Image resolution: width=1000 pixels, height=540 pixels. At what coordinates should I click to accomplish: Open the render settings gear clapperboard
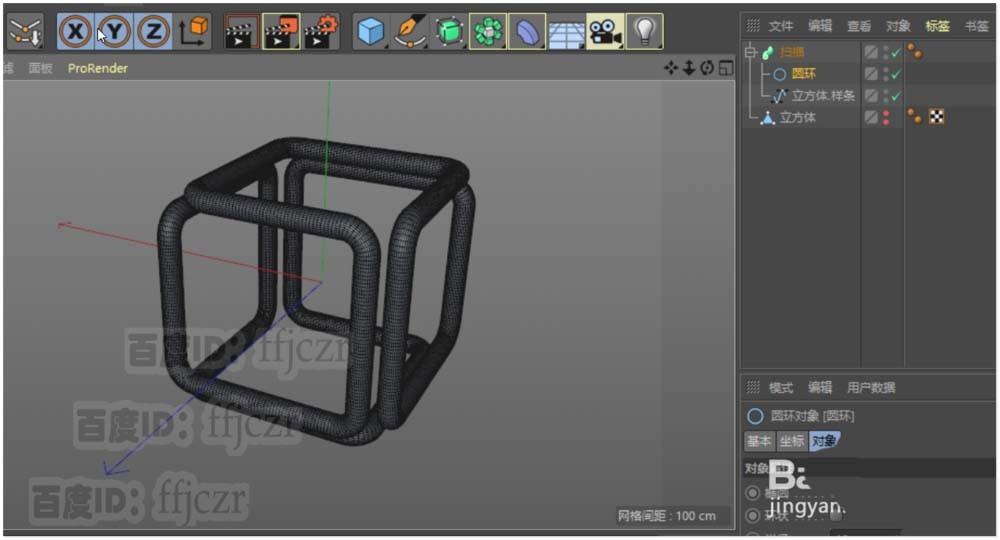pos(320,31)
